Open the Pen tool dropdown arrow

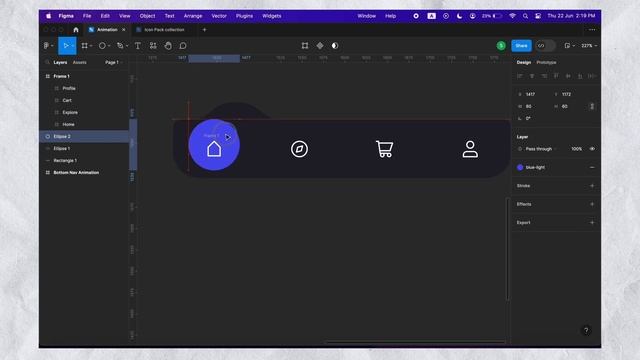point(127,46)
